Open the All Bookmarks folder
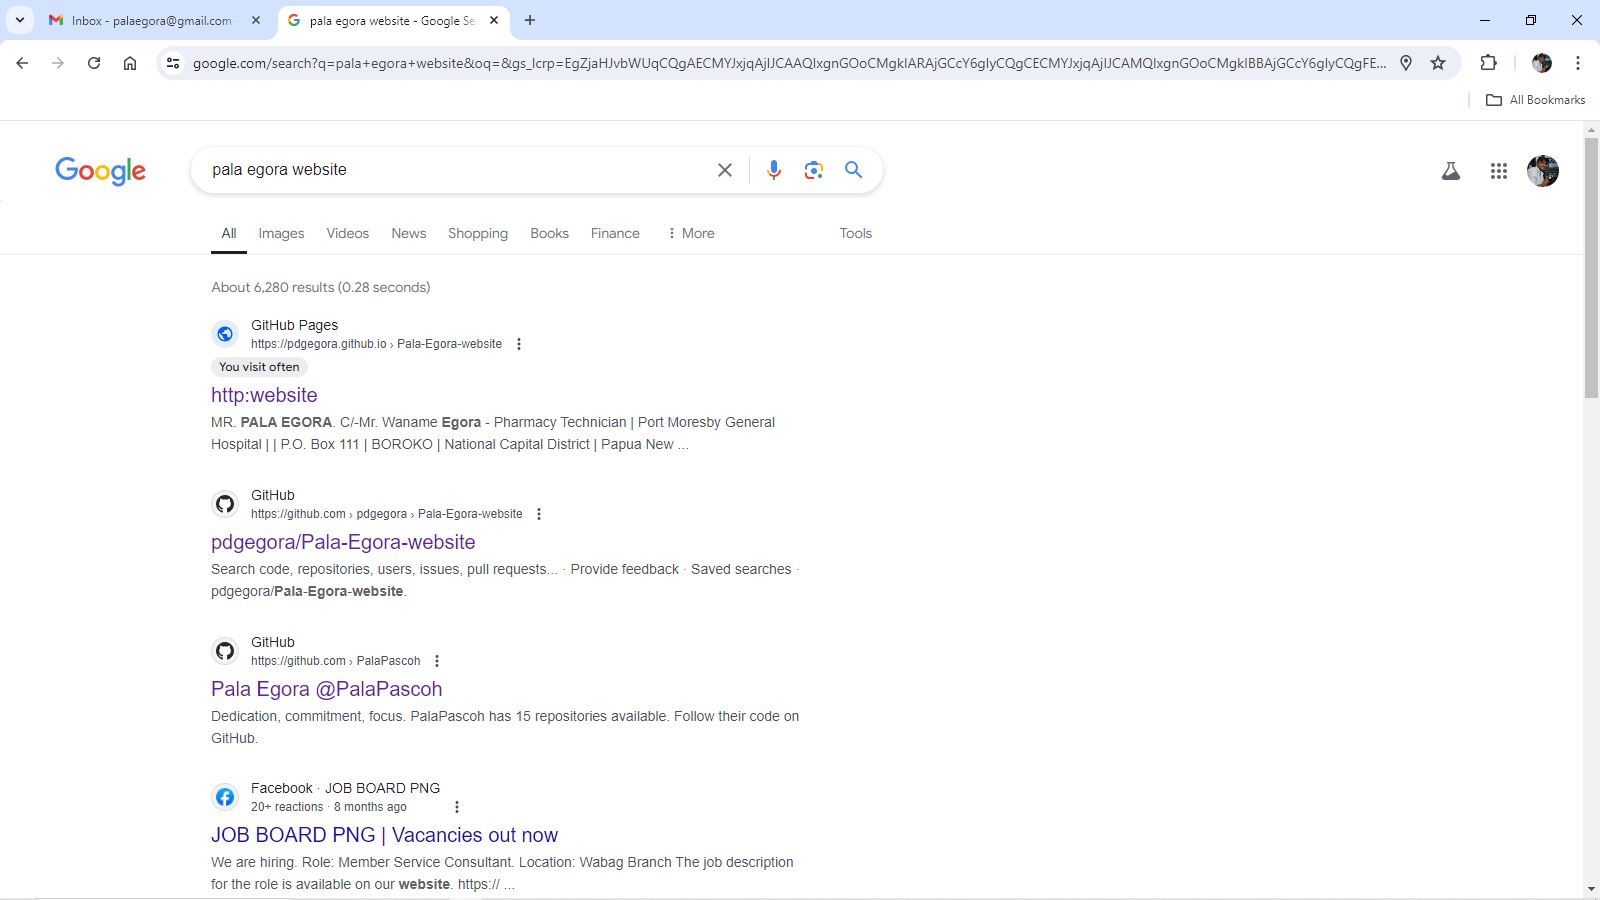 [1536, 100]
